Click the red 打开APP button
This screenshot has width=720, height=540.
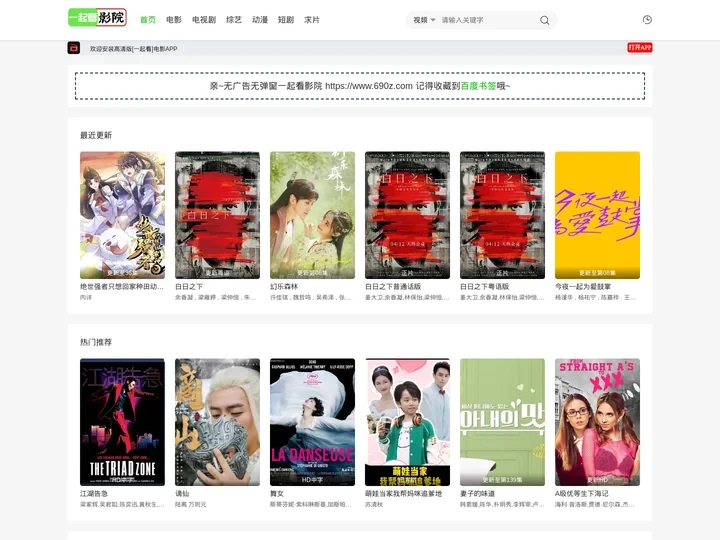[640, 47]
